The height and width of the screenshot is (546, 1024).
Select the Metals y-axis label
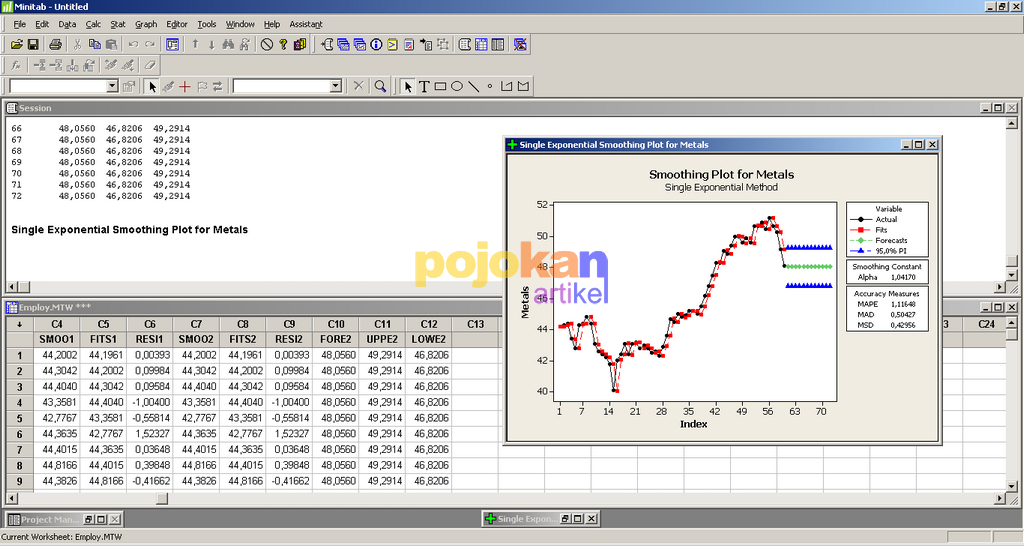[x=525, y=302]
